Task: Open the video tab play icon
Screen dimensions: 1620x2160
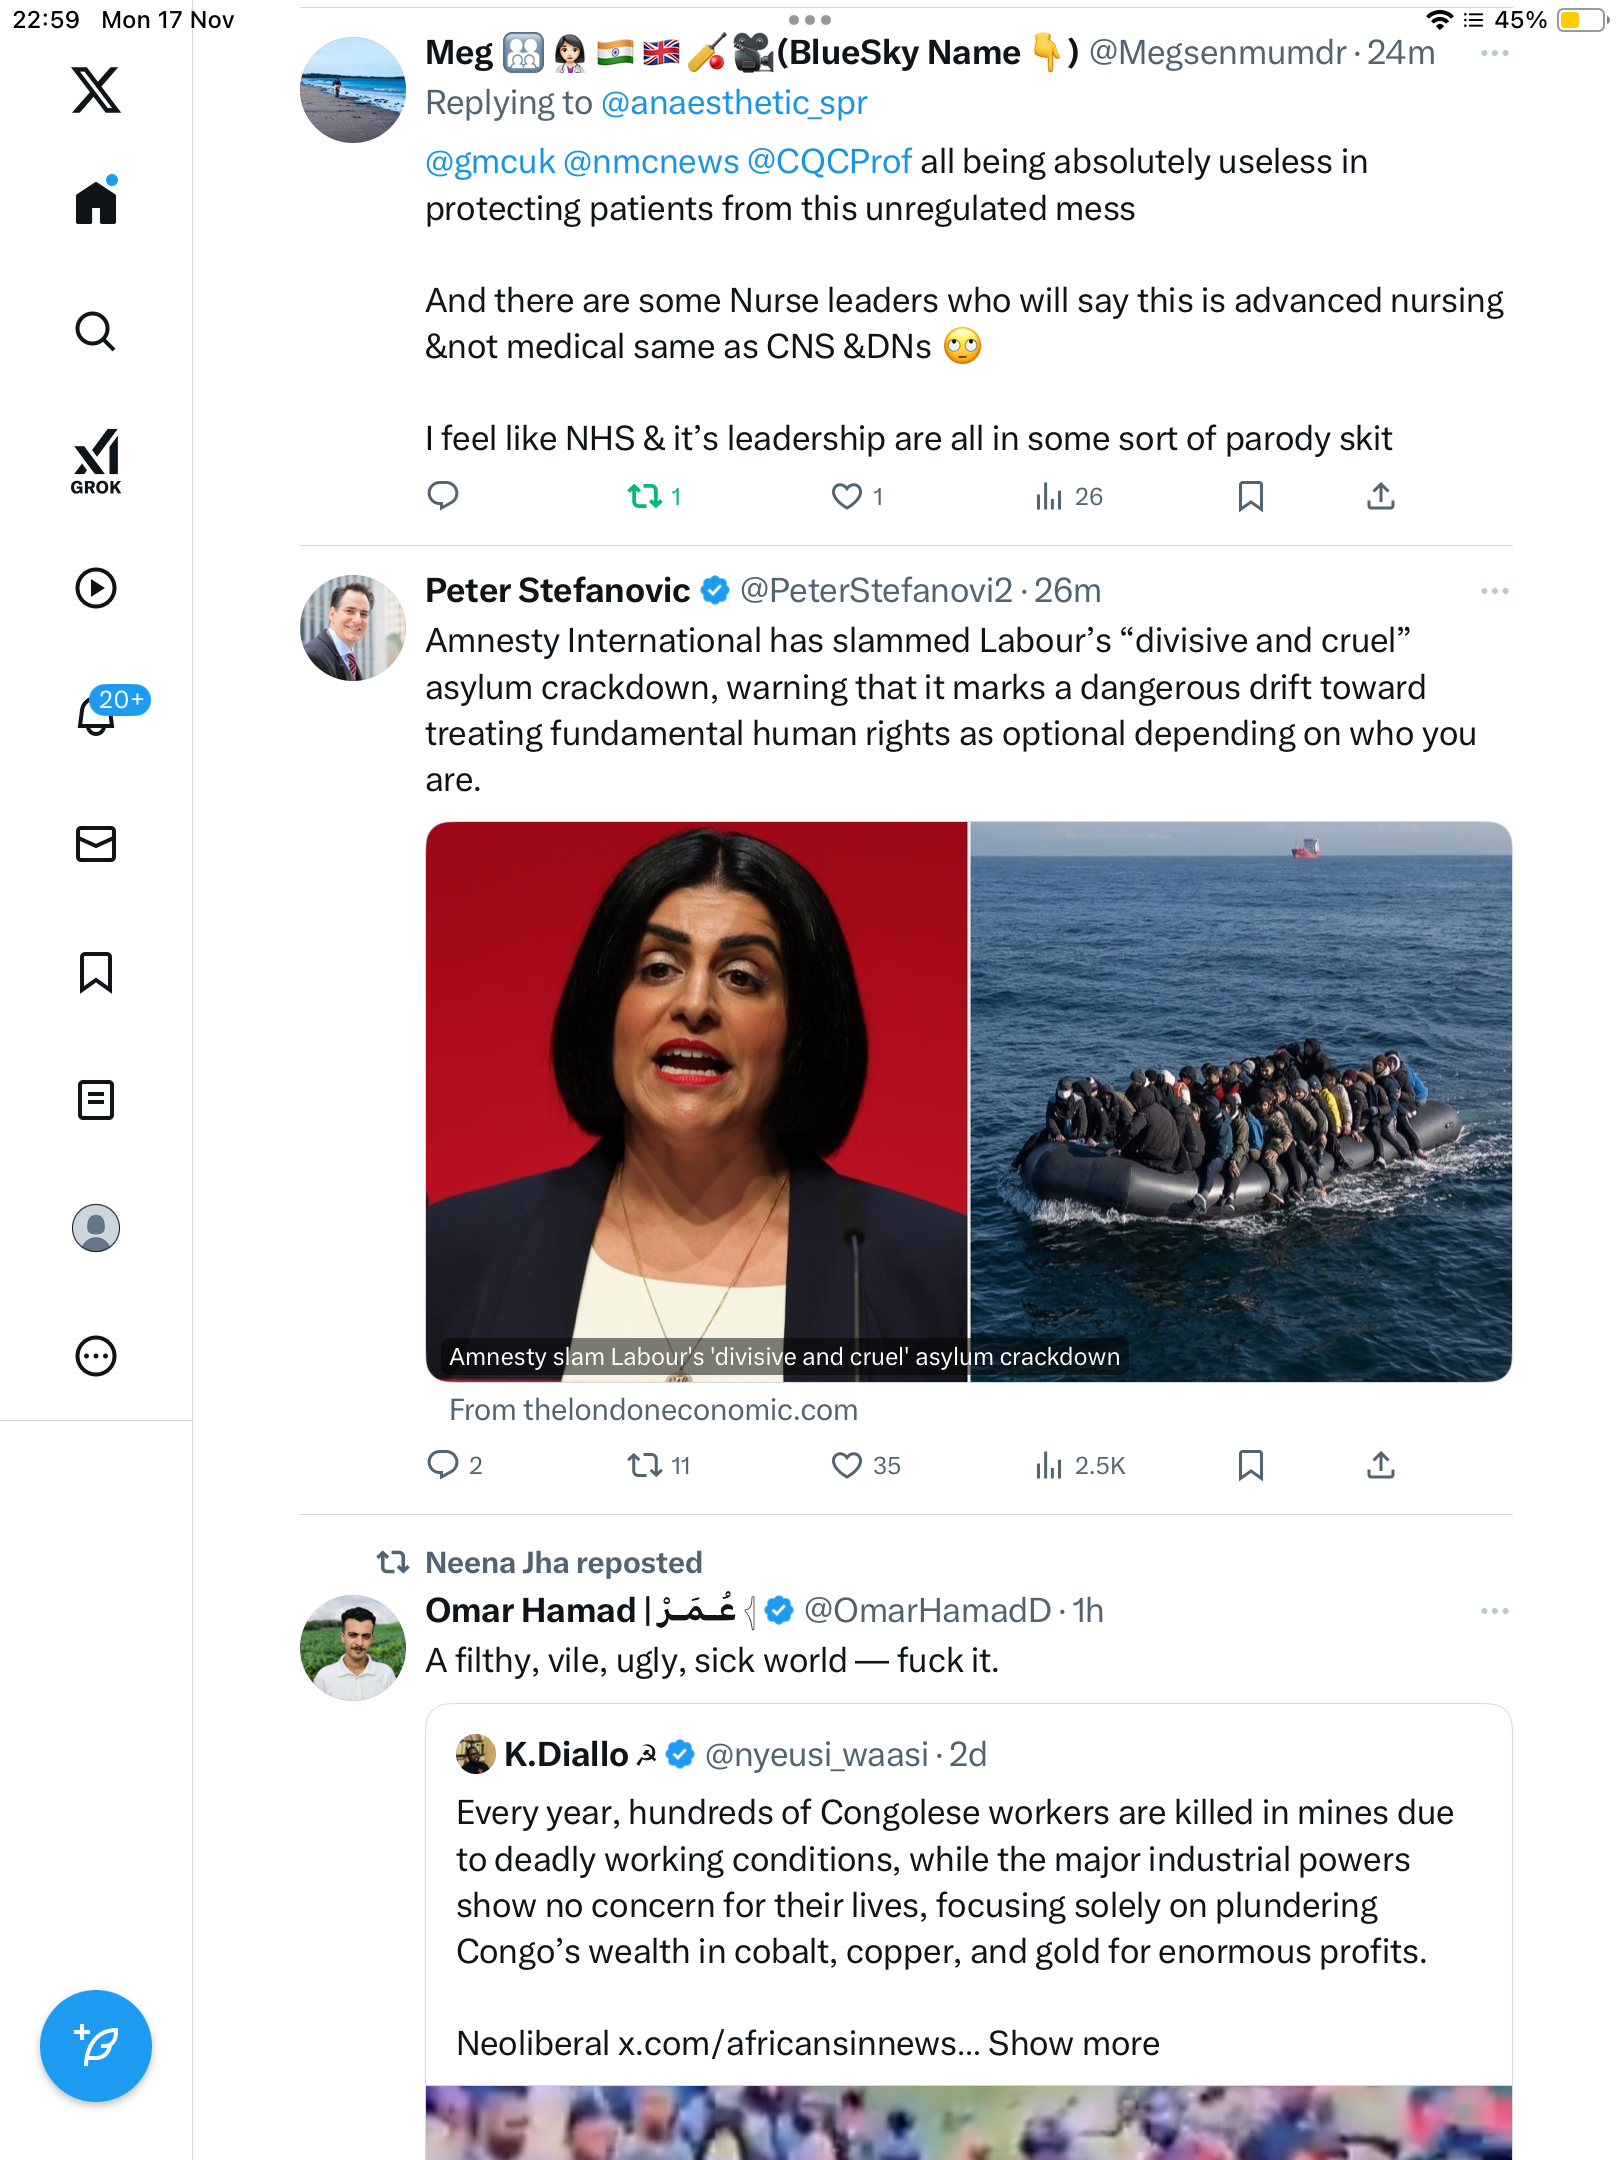Action: (x=96, y=588)
